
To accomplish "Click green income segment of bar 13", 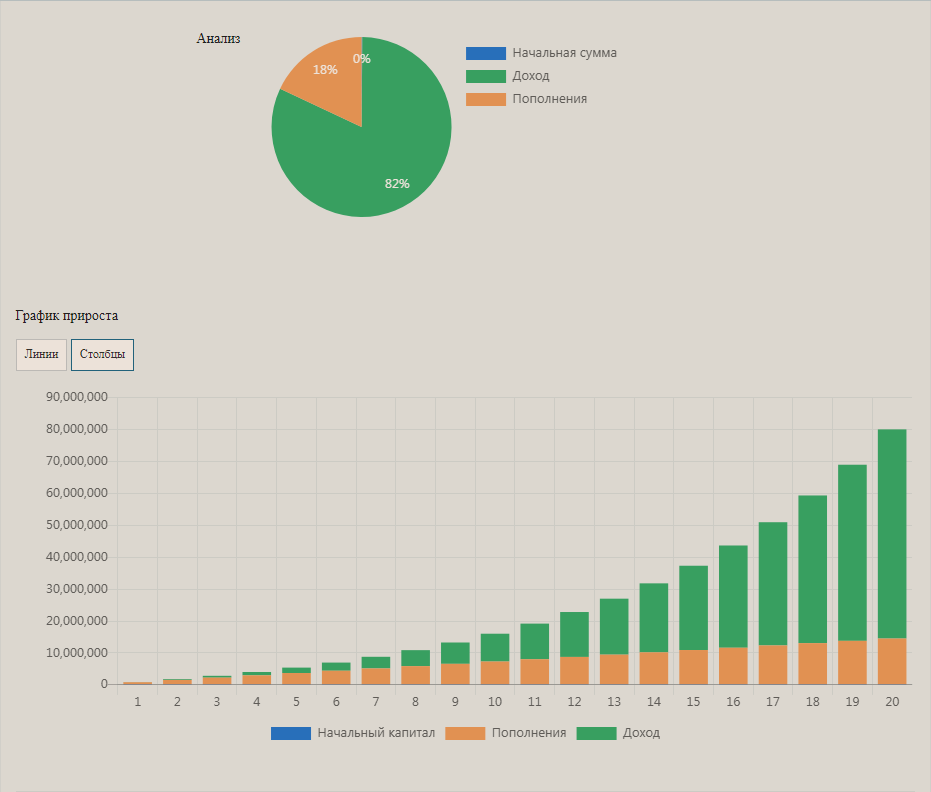I will click(614, 627).
